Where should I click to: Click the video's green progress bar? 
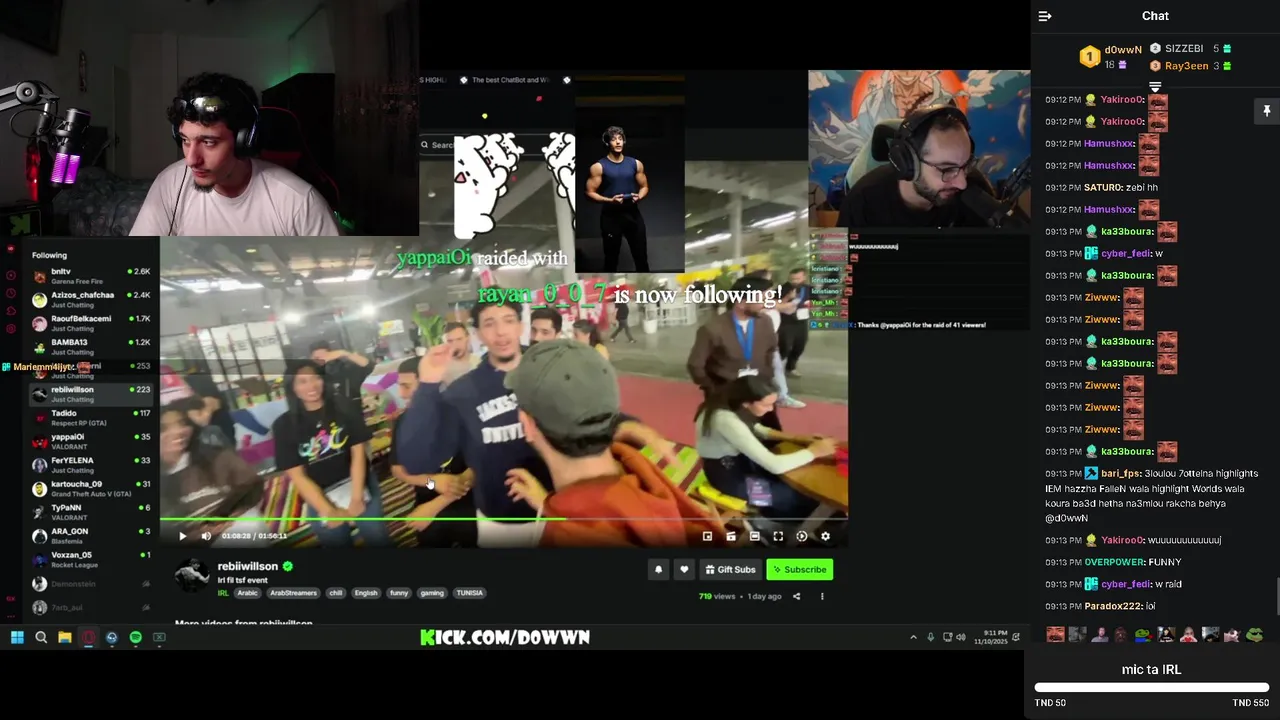[x=504, y=519]
